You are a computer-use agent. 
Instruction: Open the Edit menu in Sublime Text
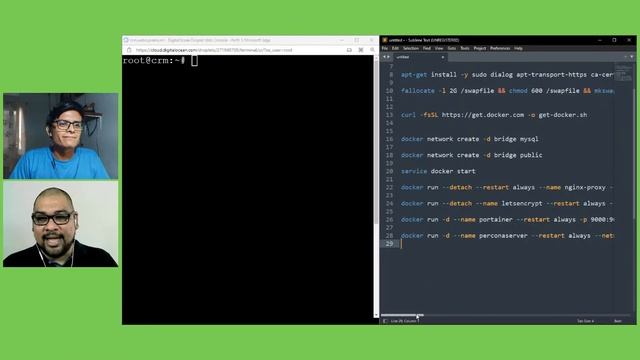[395, 48]
